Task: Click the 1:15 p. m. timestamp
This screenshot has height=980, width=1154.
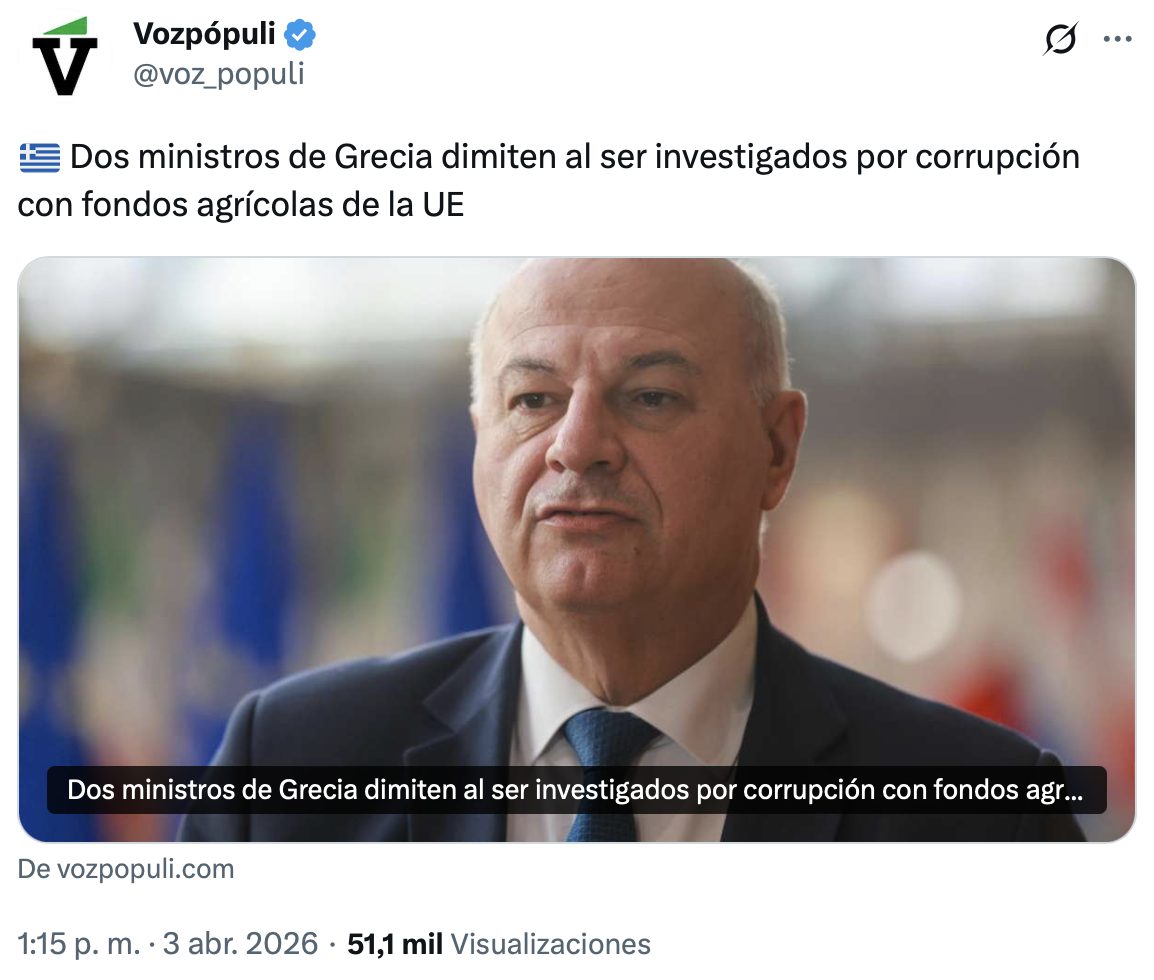Action: 79,944
